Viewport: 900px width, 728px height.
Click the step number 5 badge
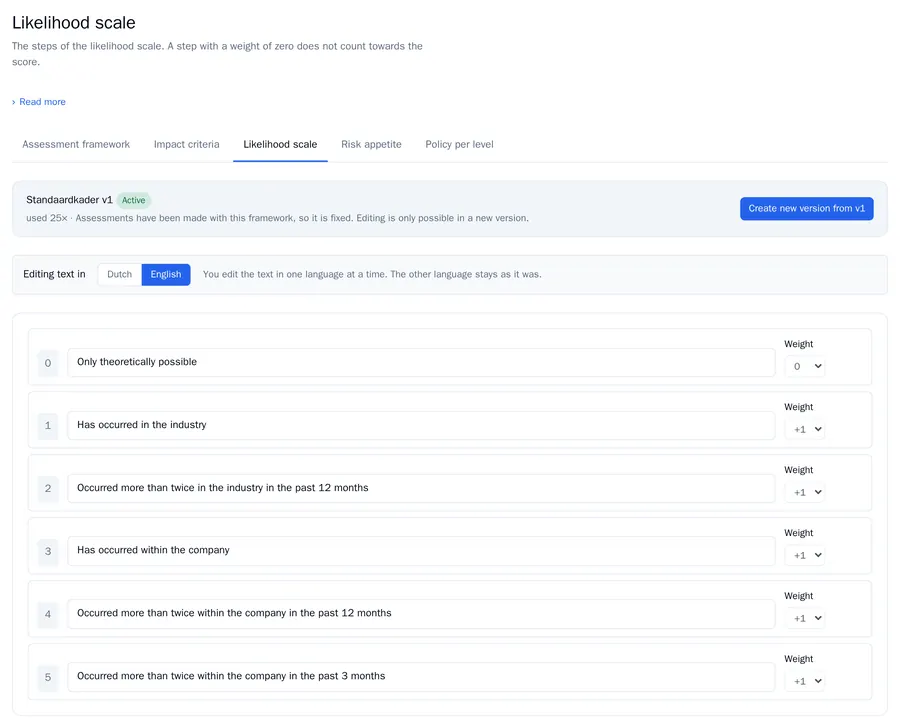coord(48,677)
